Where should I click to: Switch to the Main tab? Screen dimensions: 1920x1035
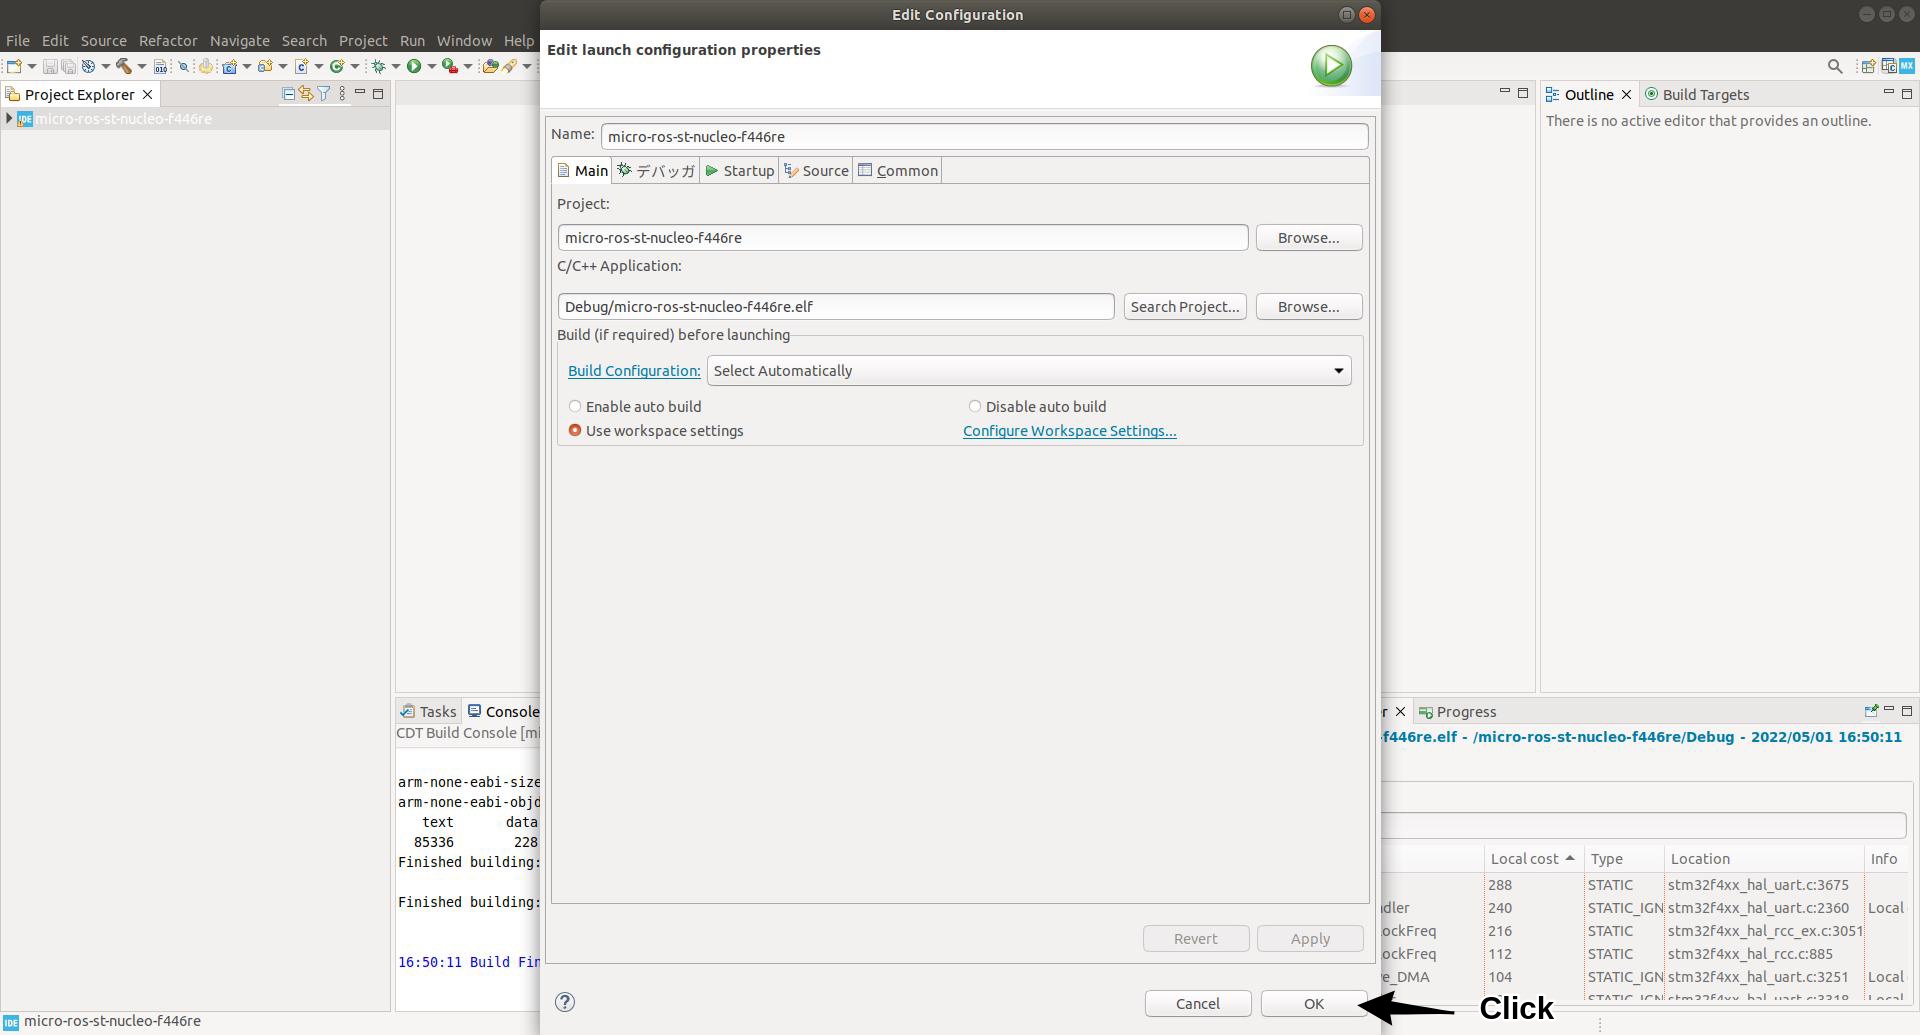pos(582,171)
